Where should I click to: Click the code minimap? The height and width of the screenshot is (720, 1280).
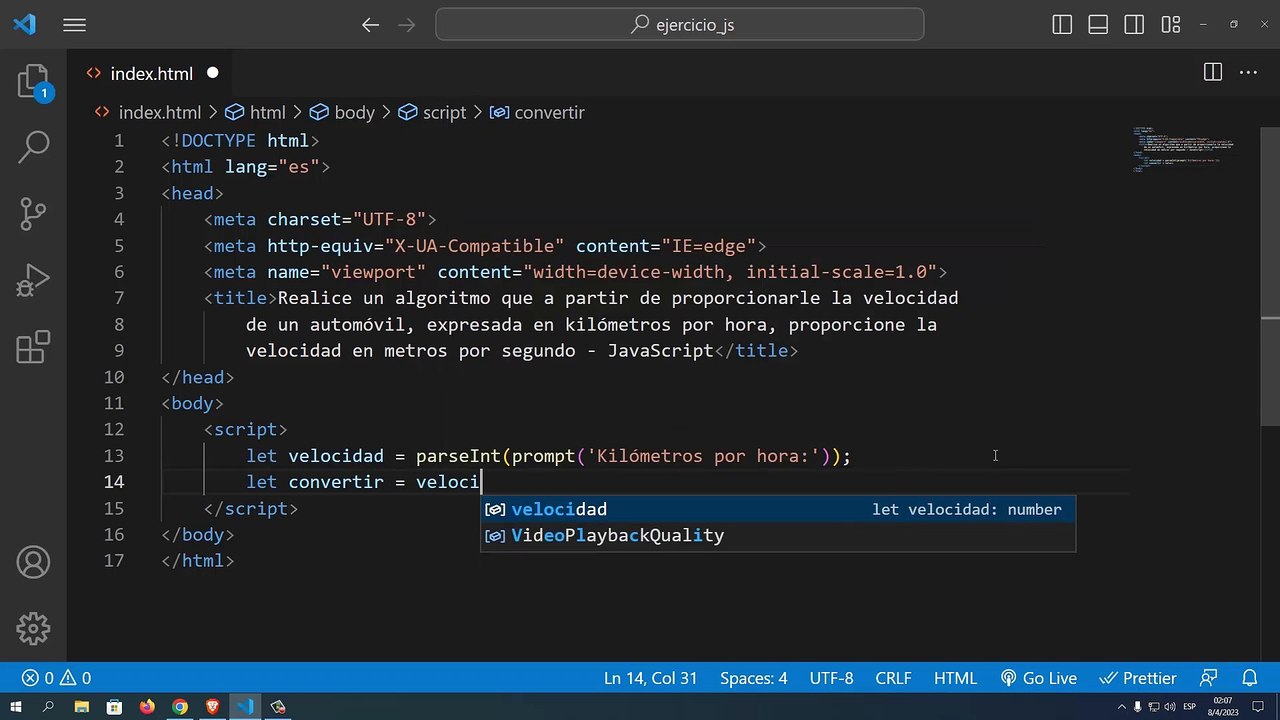1185,150
